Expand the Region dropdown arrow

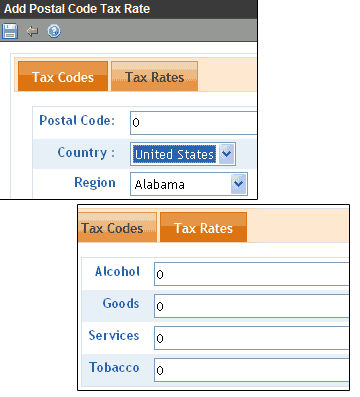click(x=239, y=184)
